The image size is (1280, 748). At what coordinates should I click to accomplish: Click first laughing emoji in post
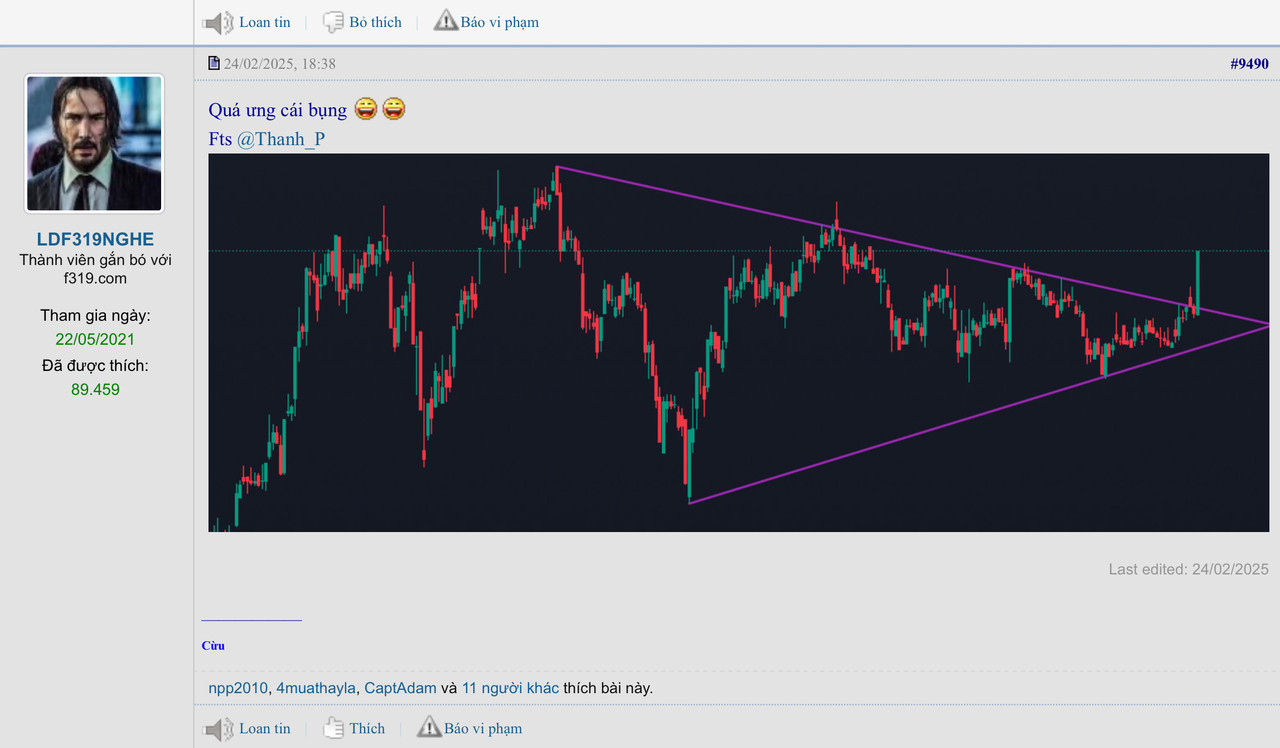click(366, 109)
